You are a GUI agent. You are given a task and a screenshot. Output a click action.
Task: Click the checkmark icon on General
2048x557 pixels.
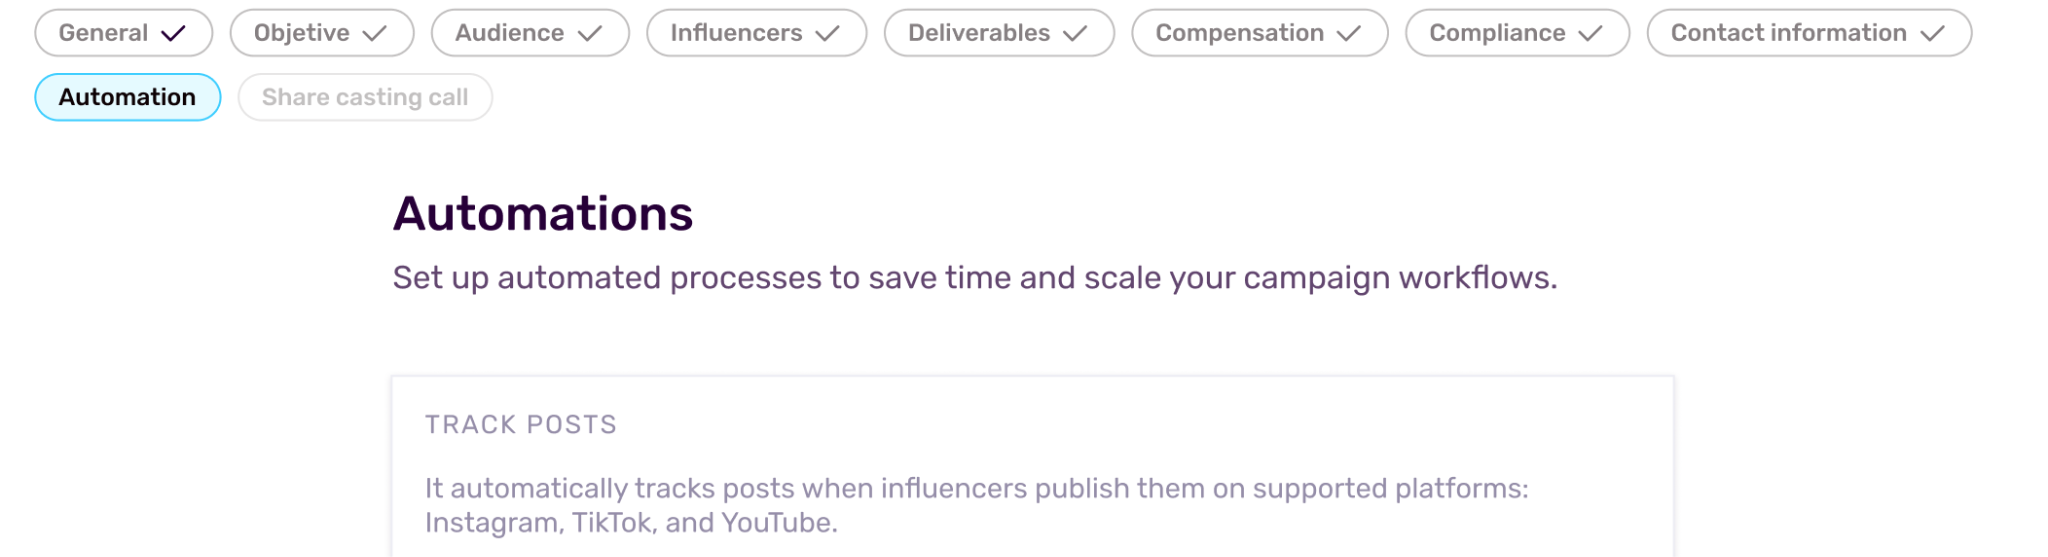pyautogui.click(x=173, y=34)
